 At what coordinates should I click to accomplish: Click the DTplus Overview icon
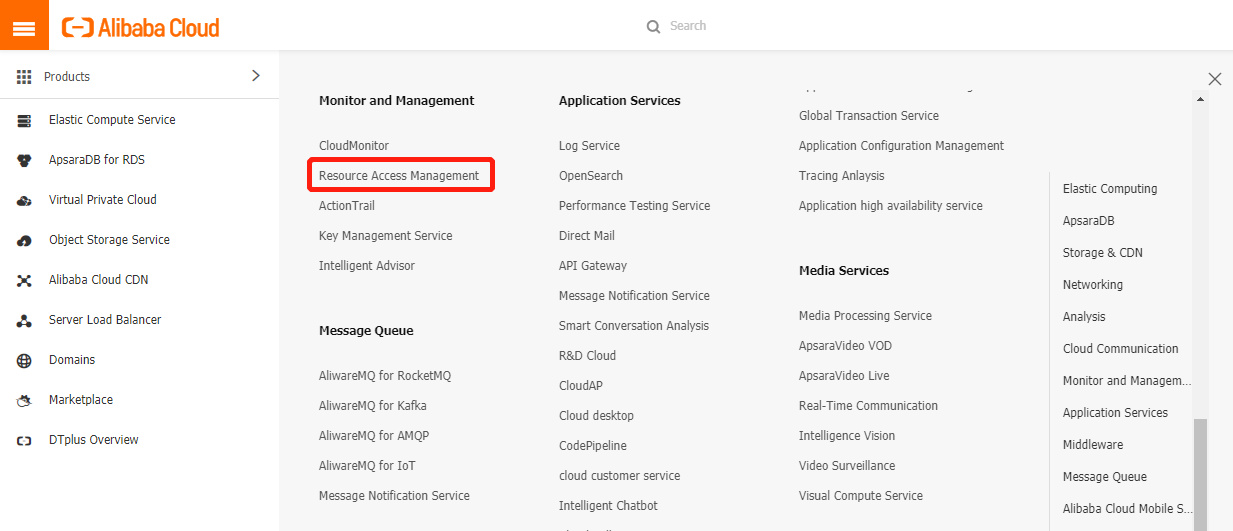25,440
